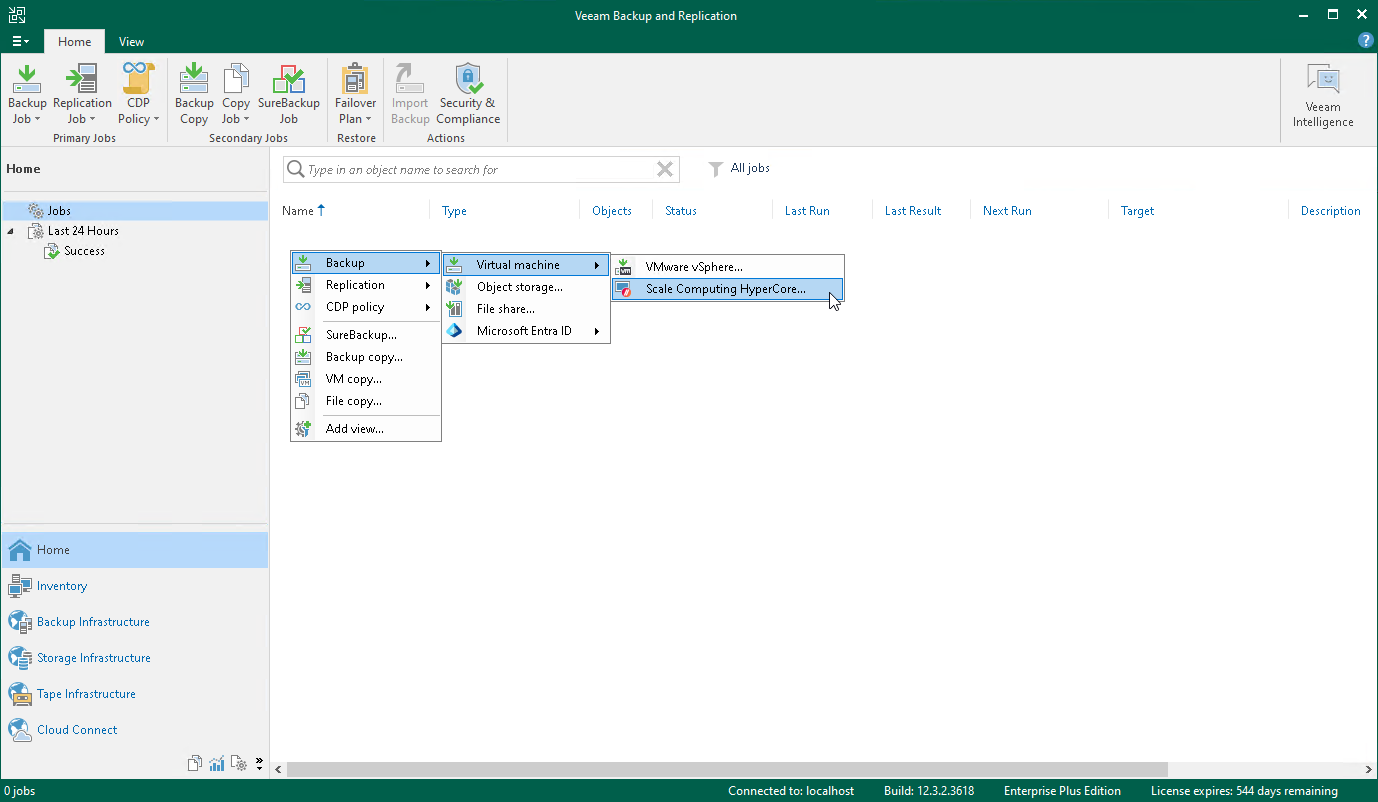Open Veeam Intelligence assistant
Screen dimensions: 1378x802
1323,97
